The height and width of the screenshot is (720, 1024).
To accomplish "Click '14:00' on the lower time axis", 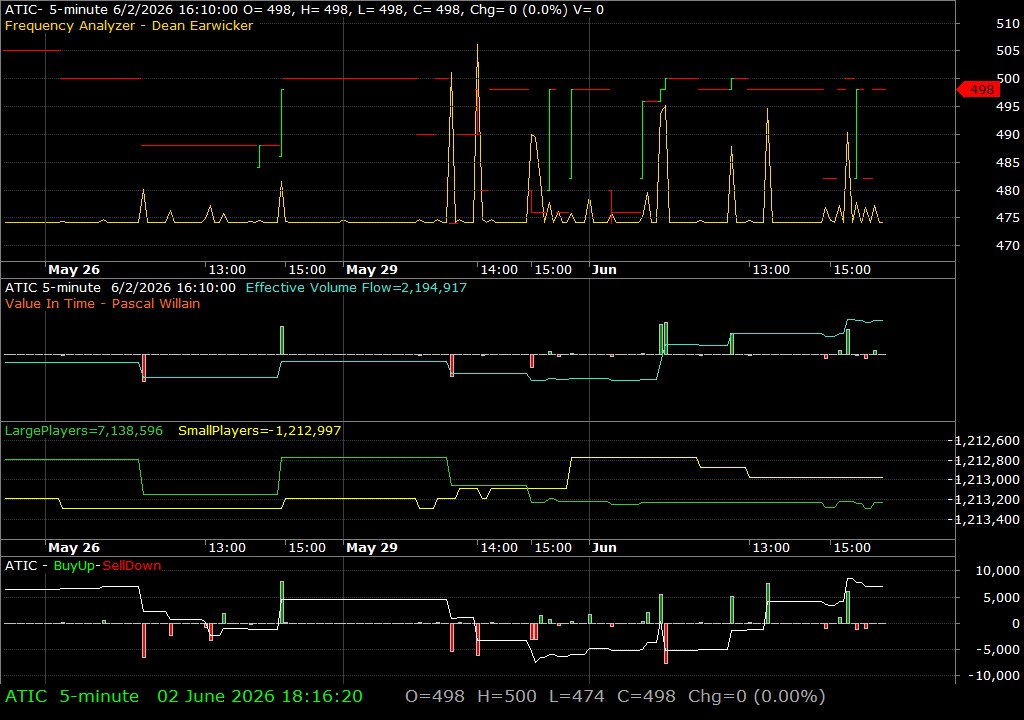I will point(499,548).
